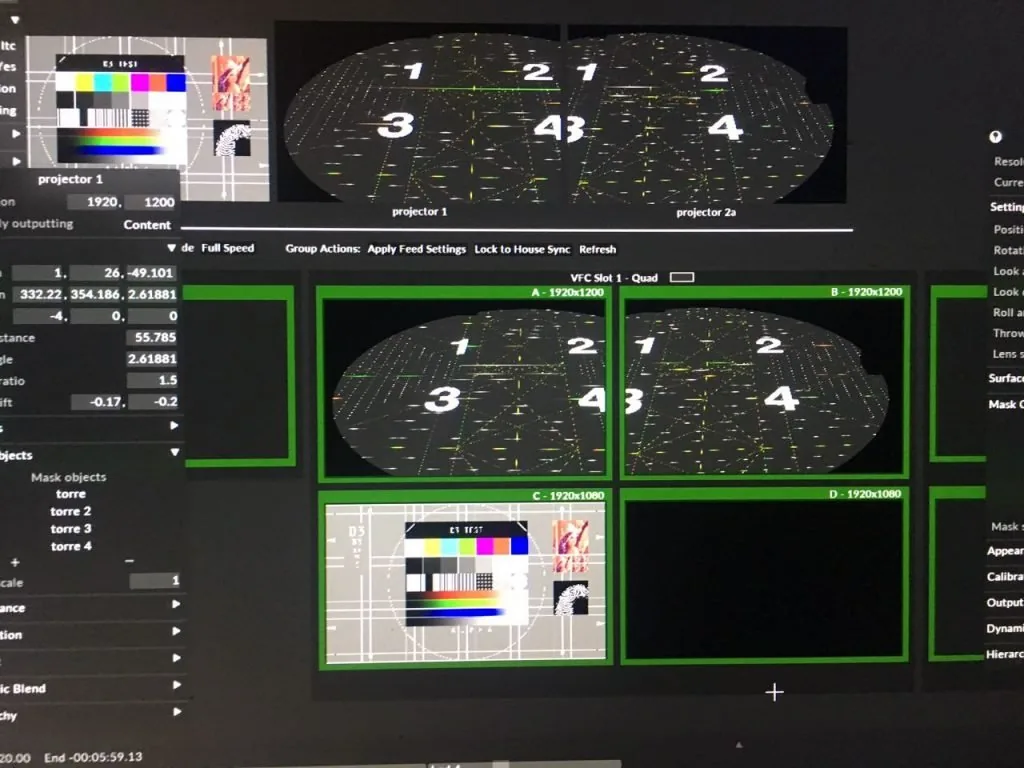Expand the Dynamic Blend section arrow

(x=176, y=685)
